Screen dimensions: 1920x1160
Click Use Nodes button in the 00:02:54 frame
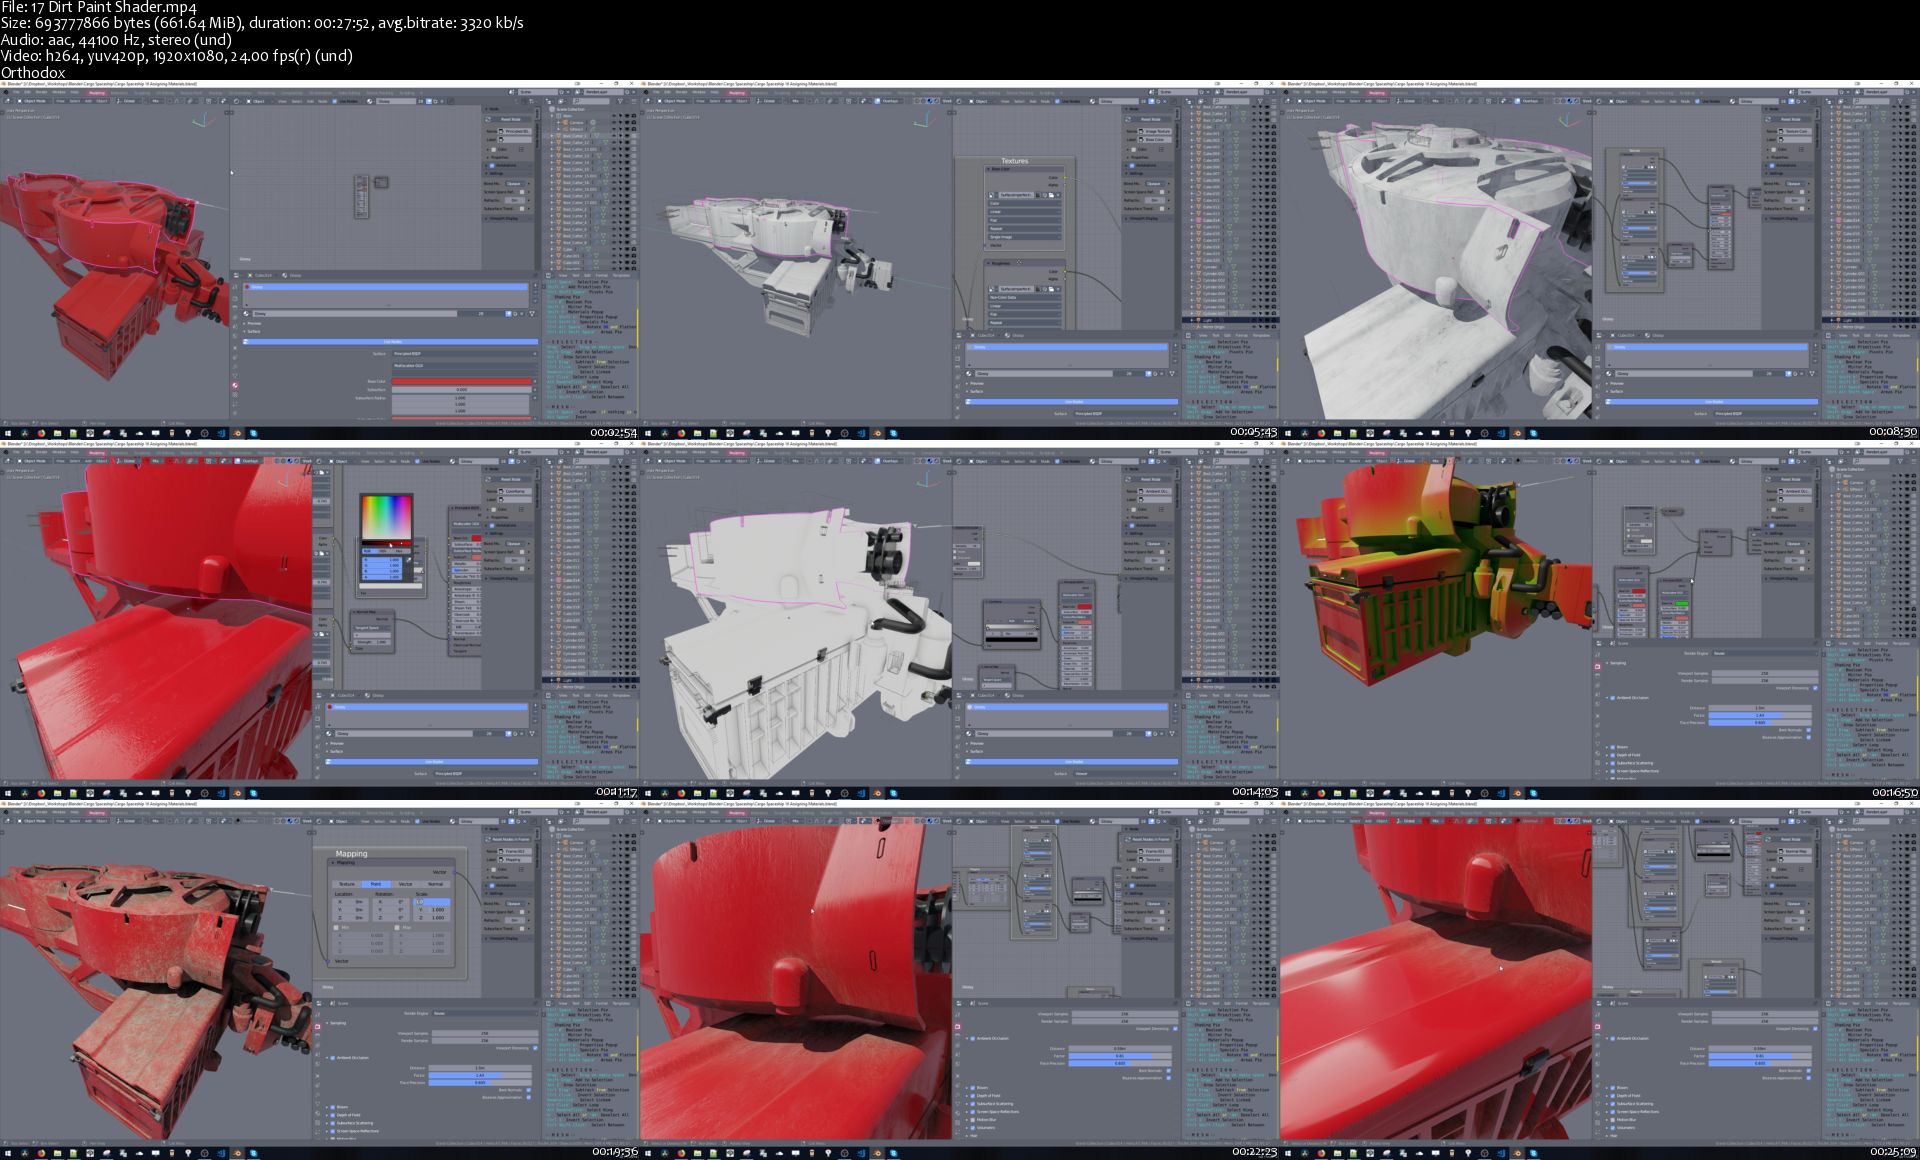391,342
